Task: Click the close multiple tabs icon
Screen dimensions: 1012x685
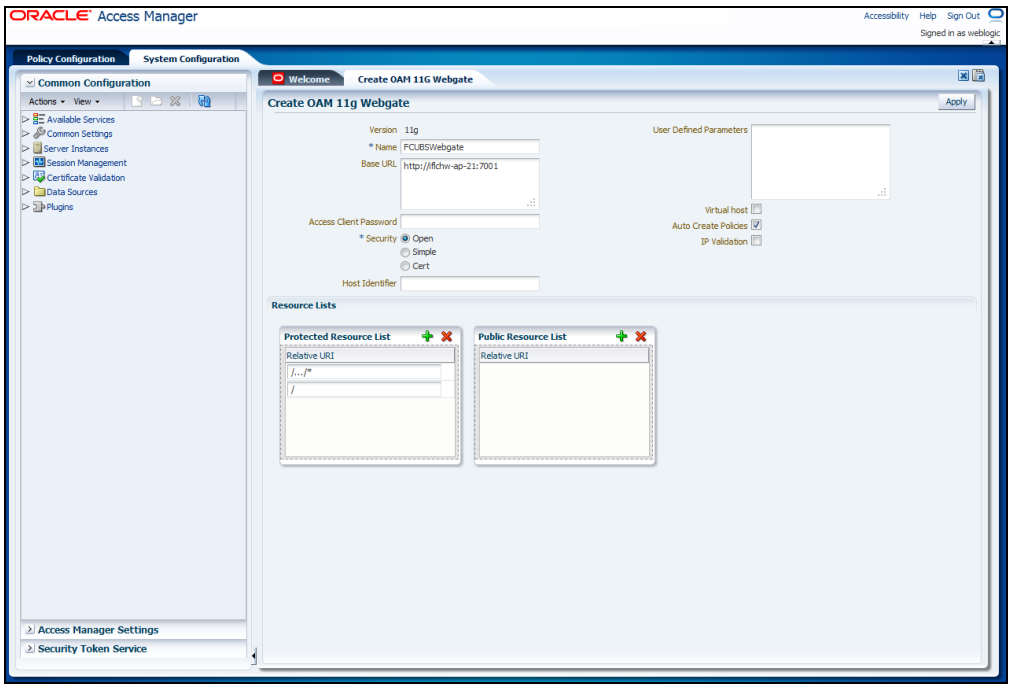Action: 978,76
